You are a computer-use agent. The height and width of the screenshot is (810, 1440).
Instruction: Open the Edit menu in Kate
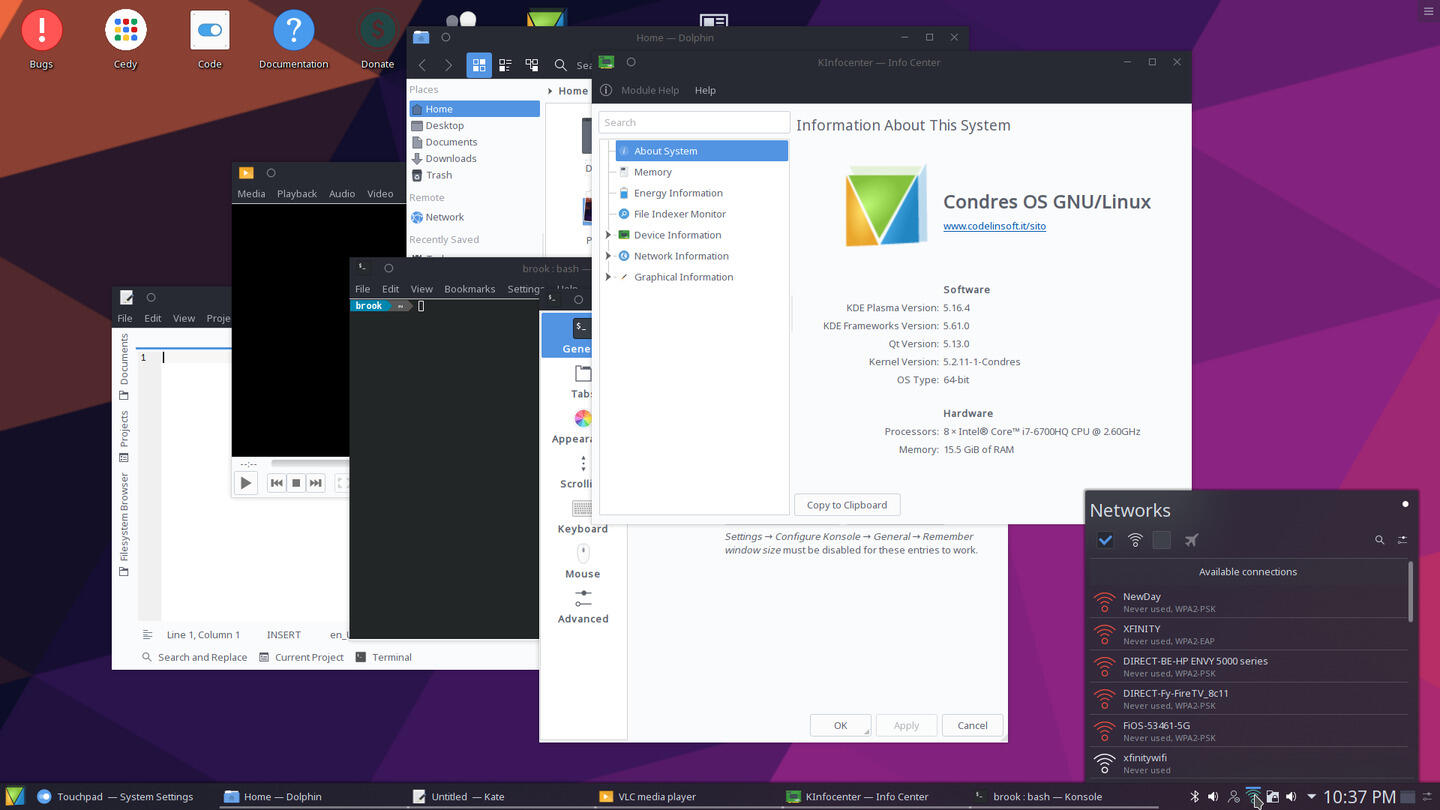[x=153, y=318]
